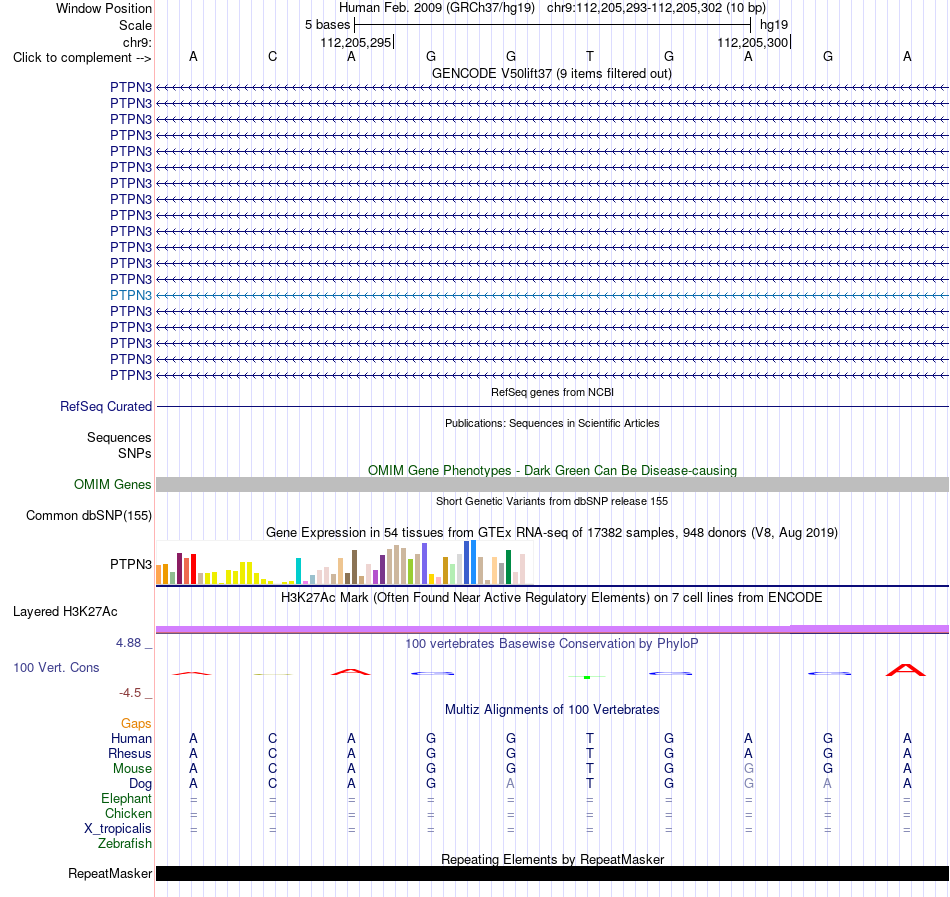Screen dimensions: 950x897
Task: Click the 112,205,295 coordinate on the ruler
Action: click(x=356, y=42)
